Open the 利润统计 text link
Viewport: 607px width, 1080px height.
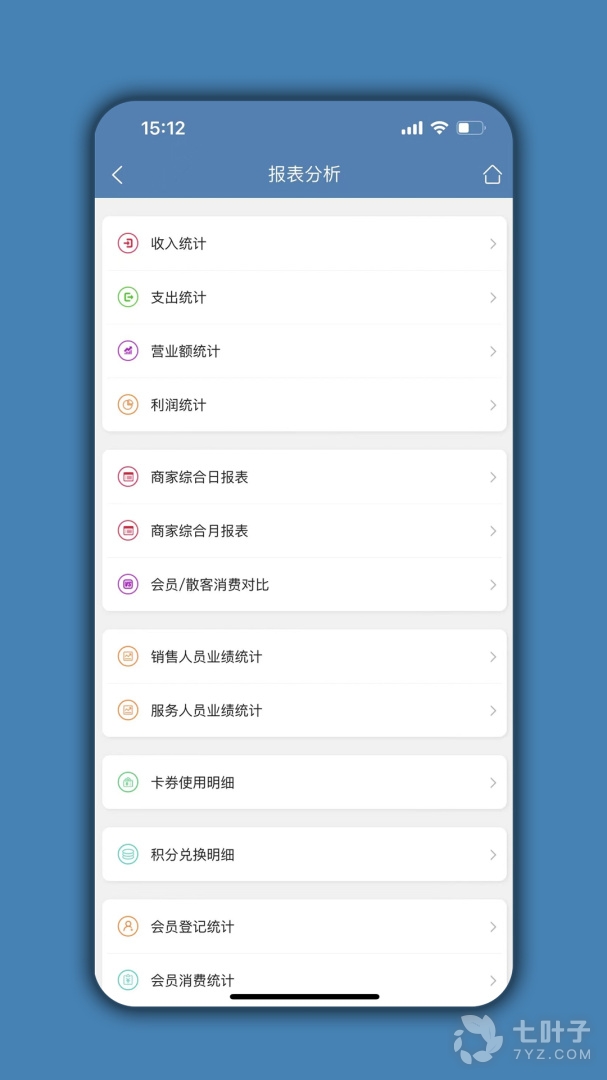(x=178, y=405)
